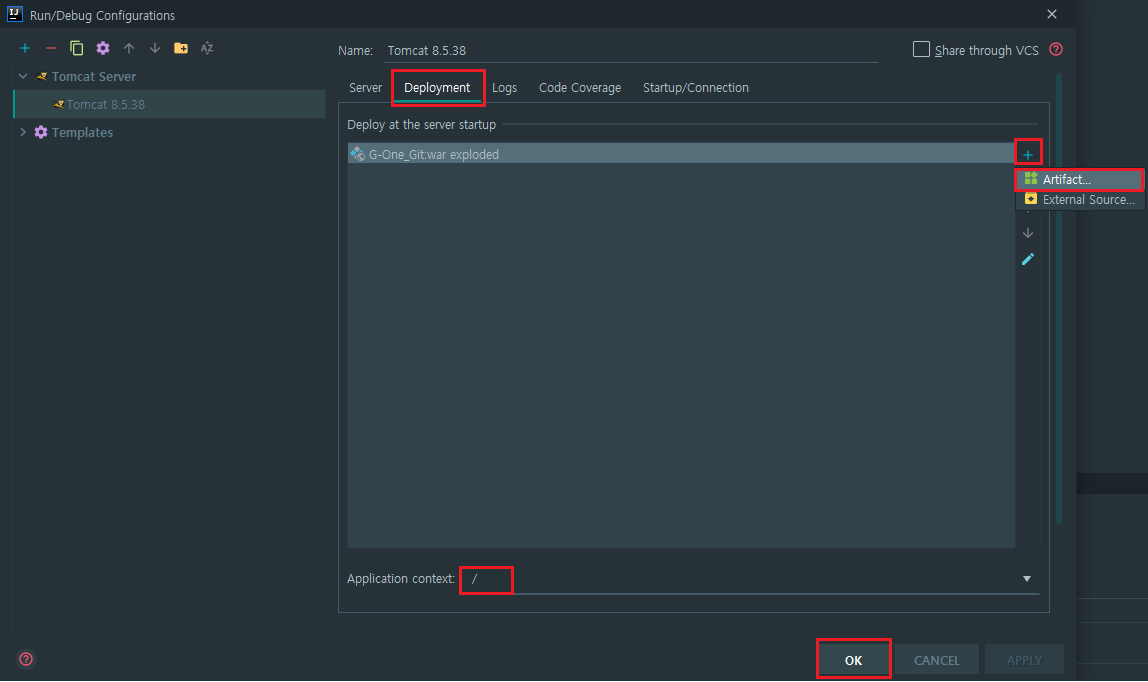Move configuration up arrow in toolbar
Viewport: 1148px width, 682px height.
pyautogui.click(x=129, y=48)
